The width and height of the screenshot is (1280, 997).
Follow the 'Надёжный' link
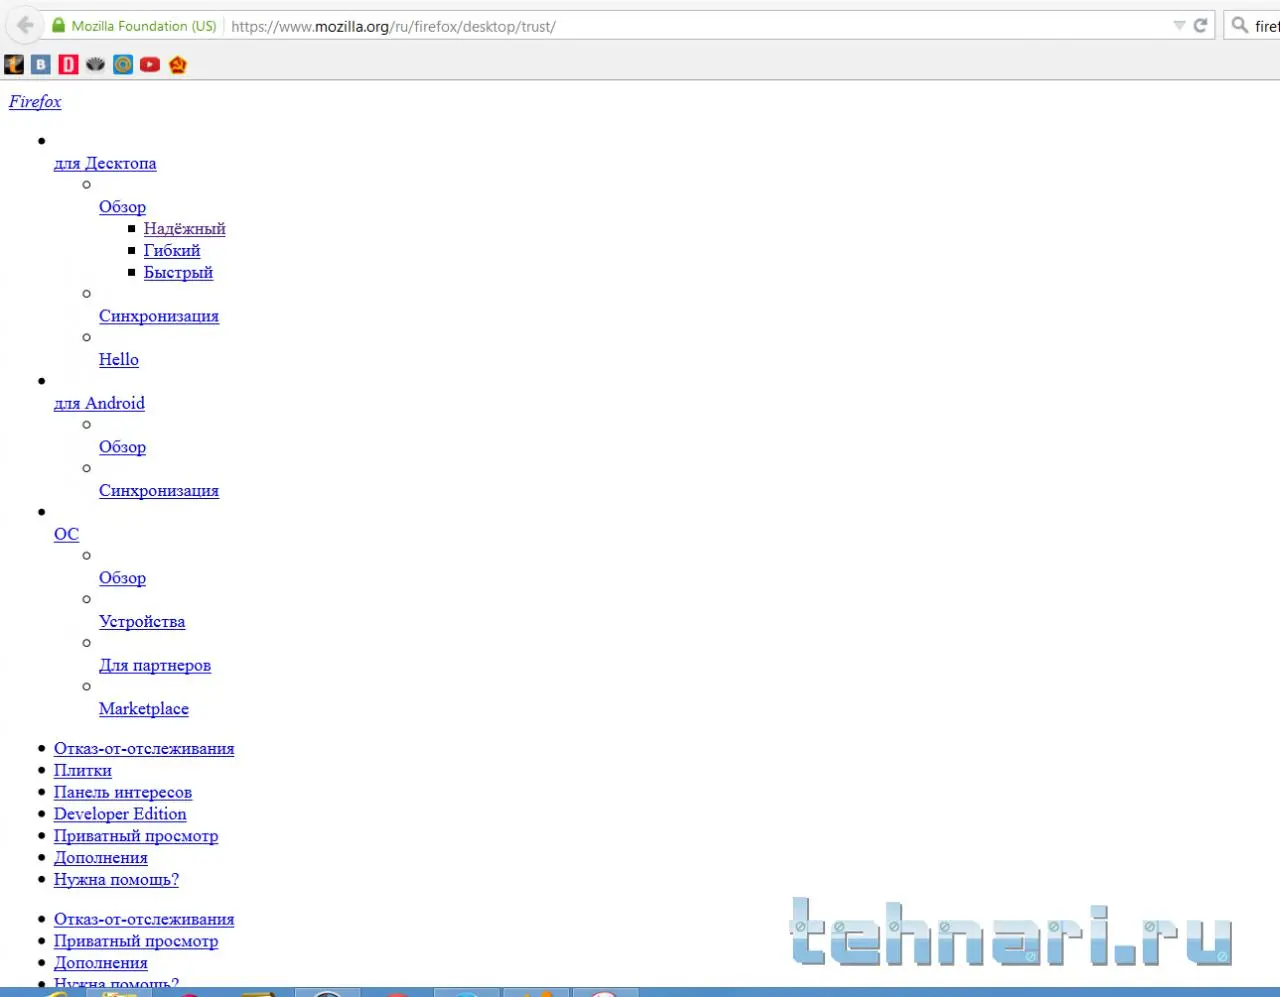185,229
